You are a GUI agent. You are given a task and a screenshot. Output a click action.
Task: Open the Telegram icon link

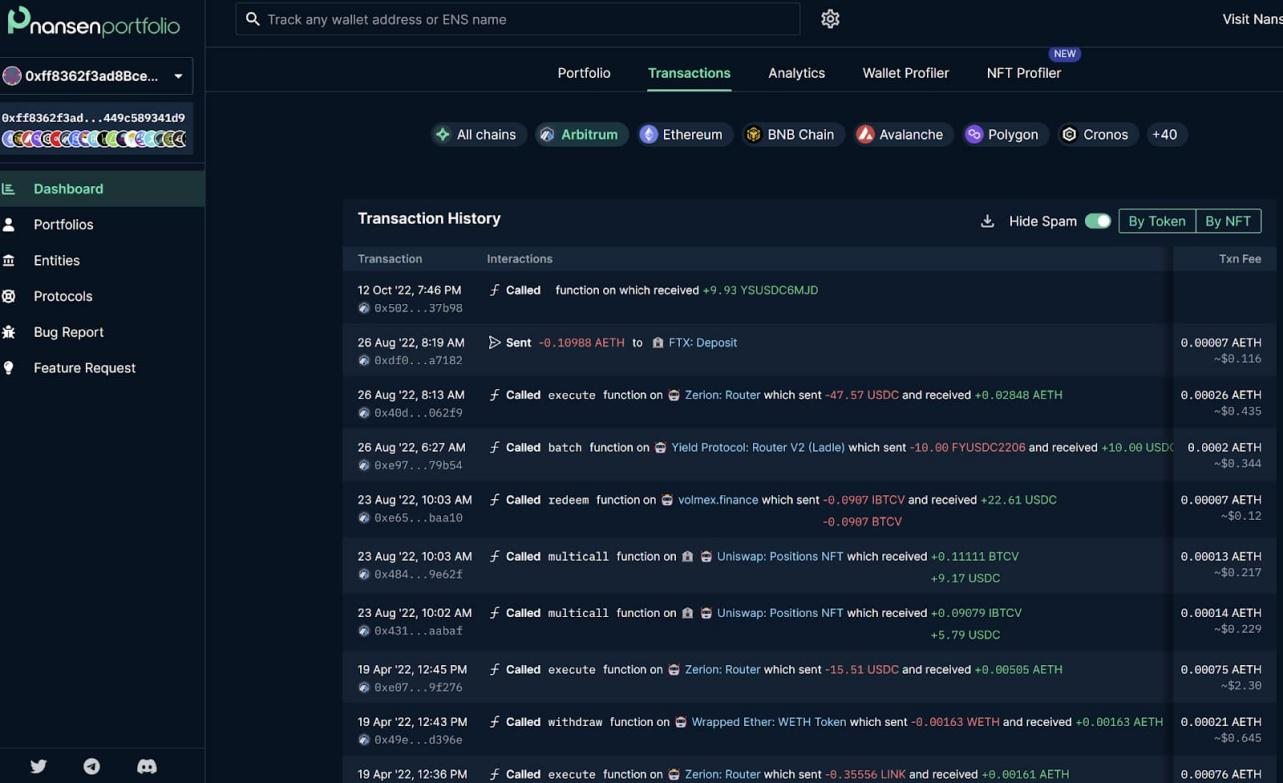[x=92, y=766]
